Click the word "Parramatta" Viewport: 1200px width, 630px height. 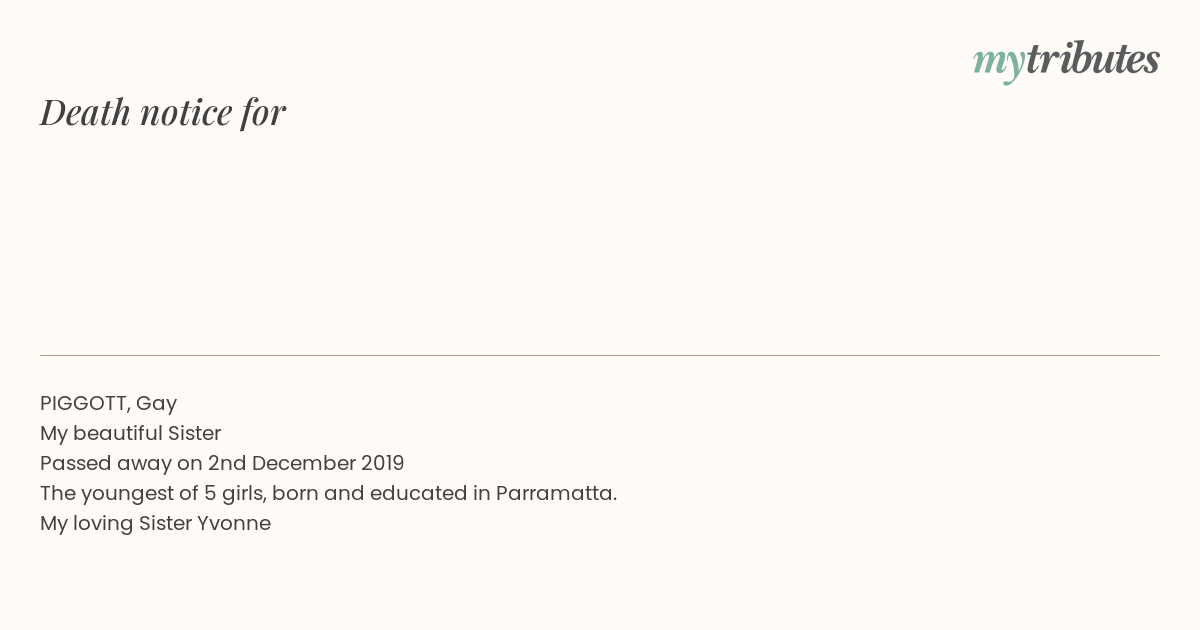(555, 494)
